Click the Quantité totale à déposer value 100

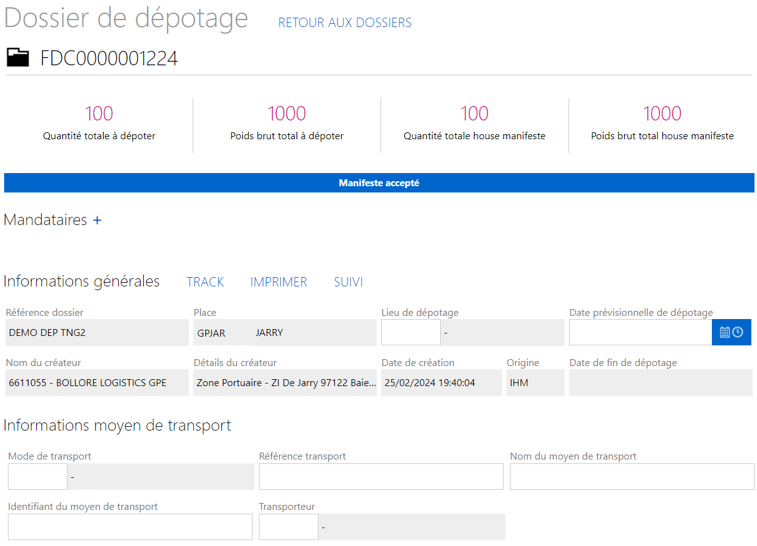(x=99, y=114)
